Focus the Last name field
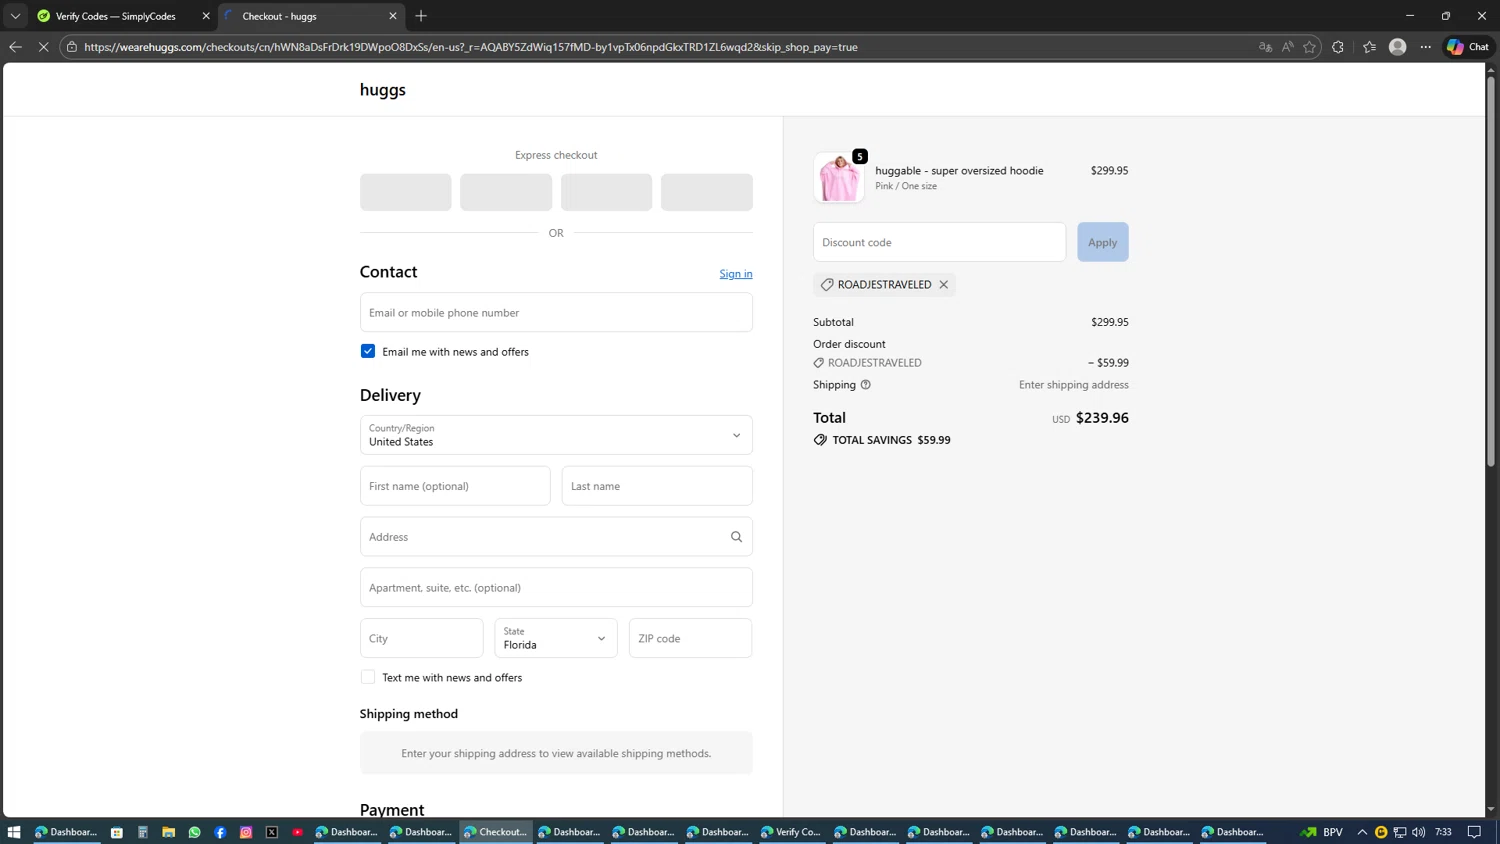Viewport: 1500px width, 844px height. pyautogui.click(x=657, y=486)
